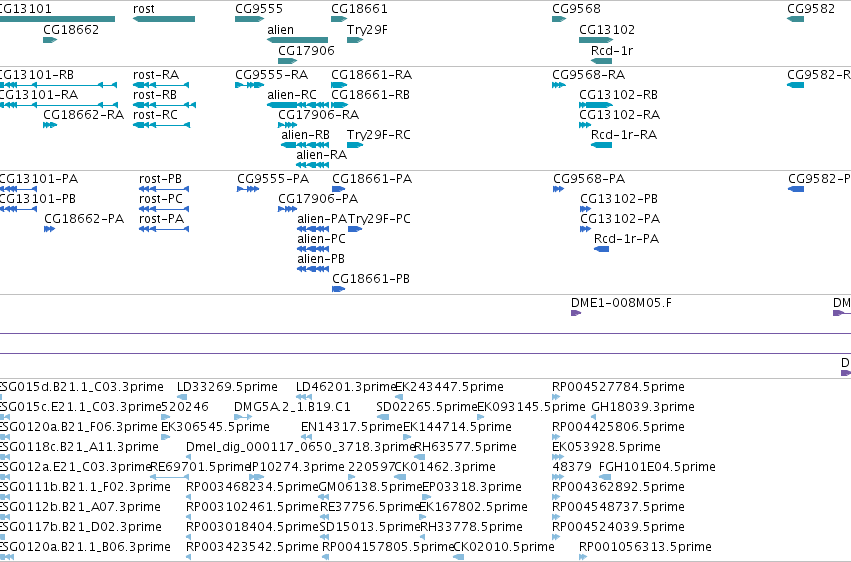
Task: Click protein label CG13101-PA
Action: coord(39,179)
